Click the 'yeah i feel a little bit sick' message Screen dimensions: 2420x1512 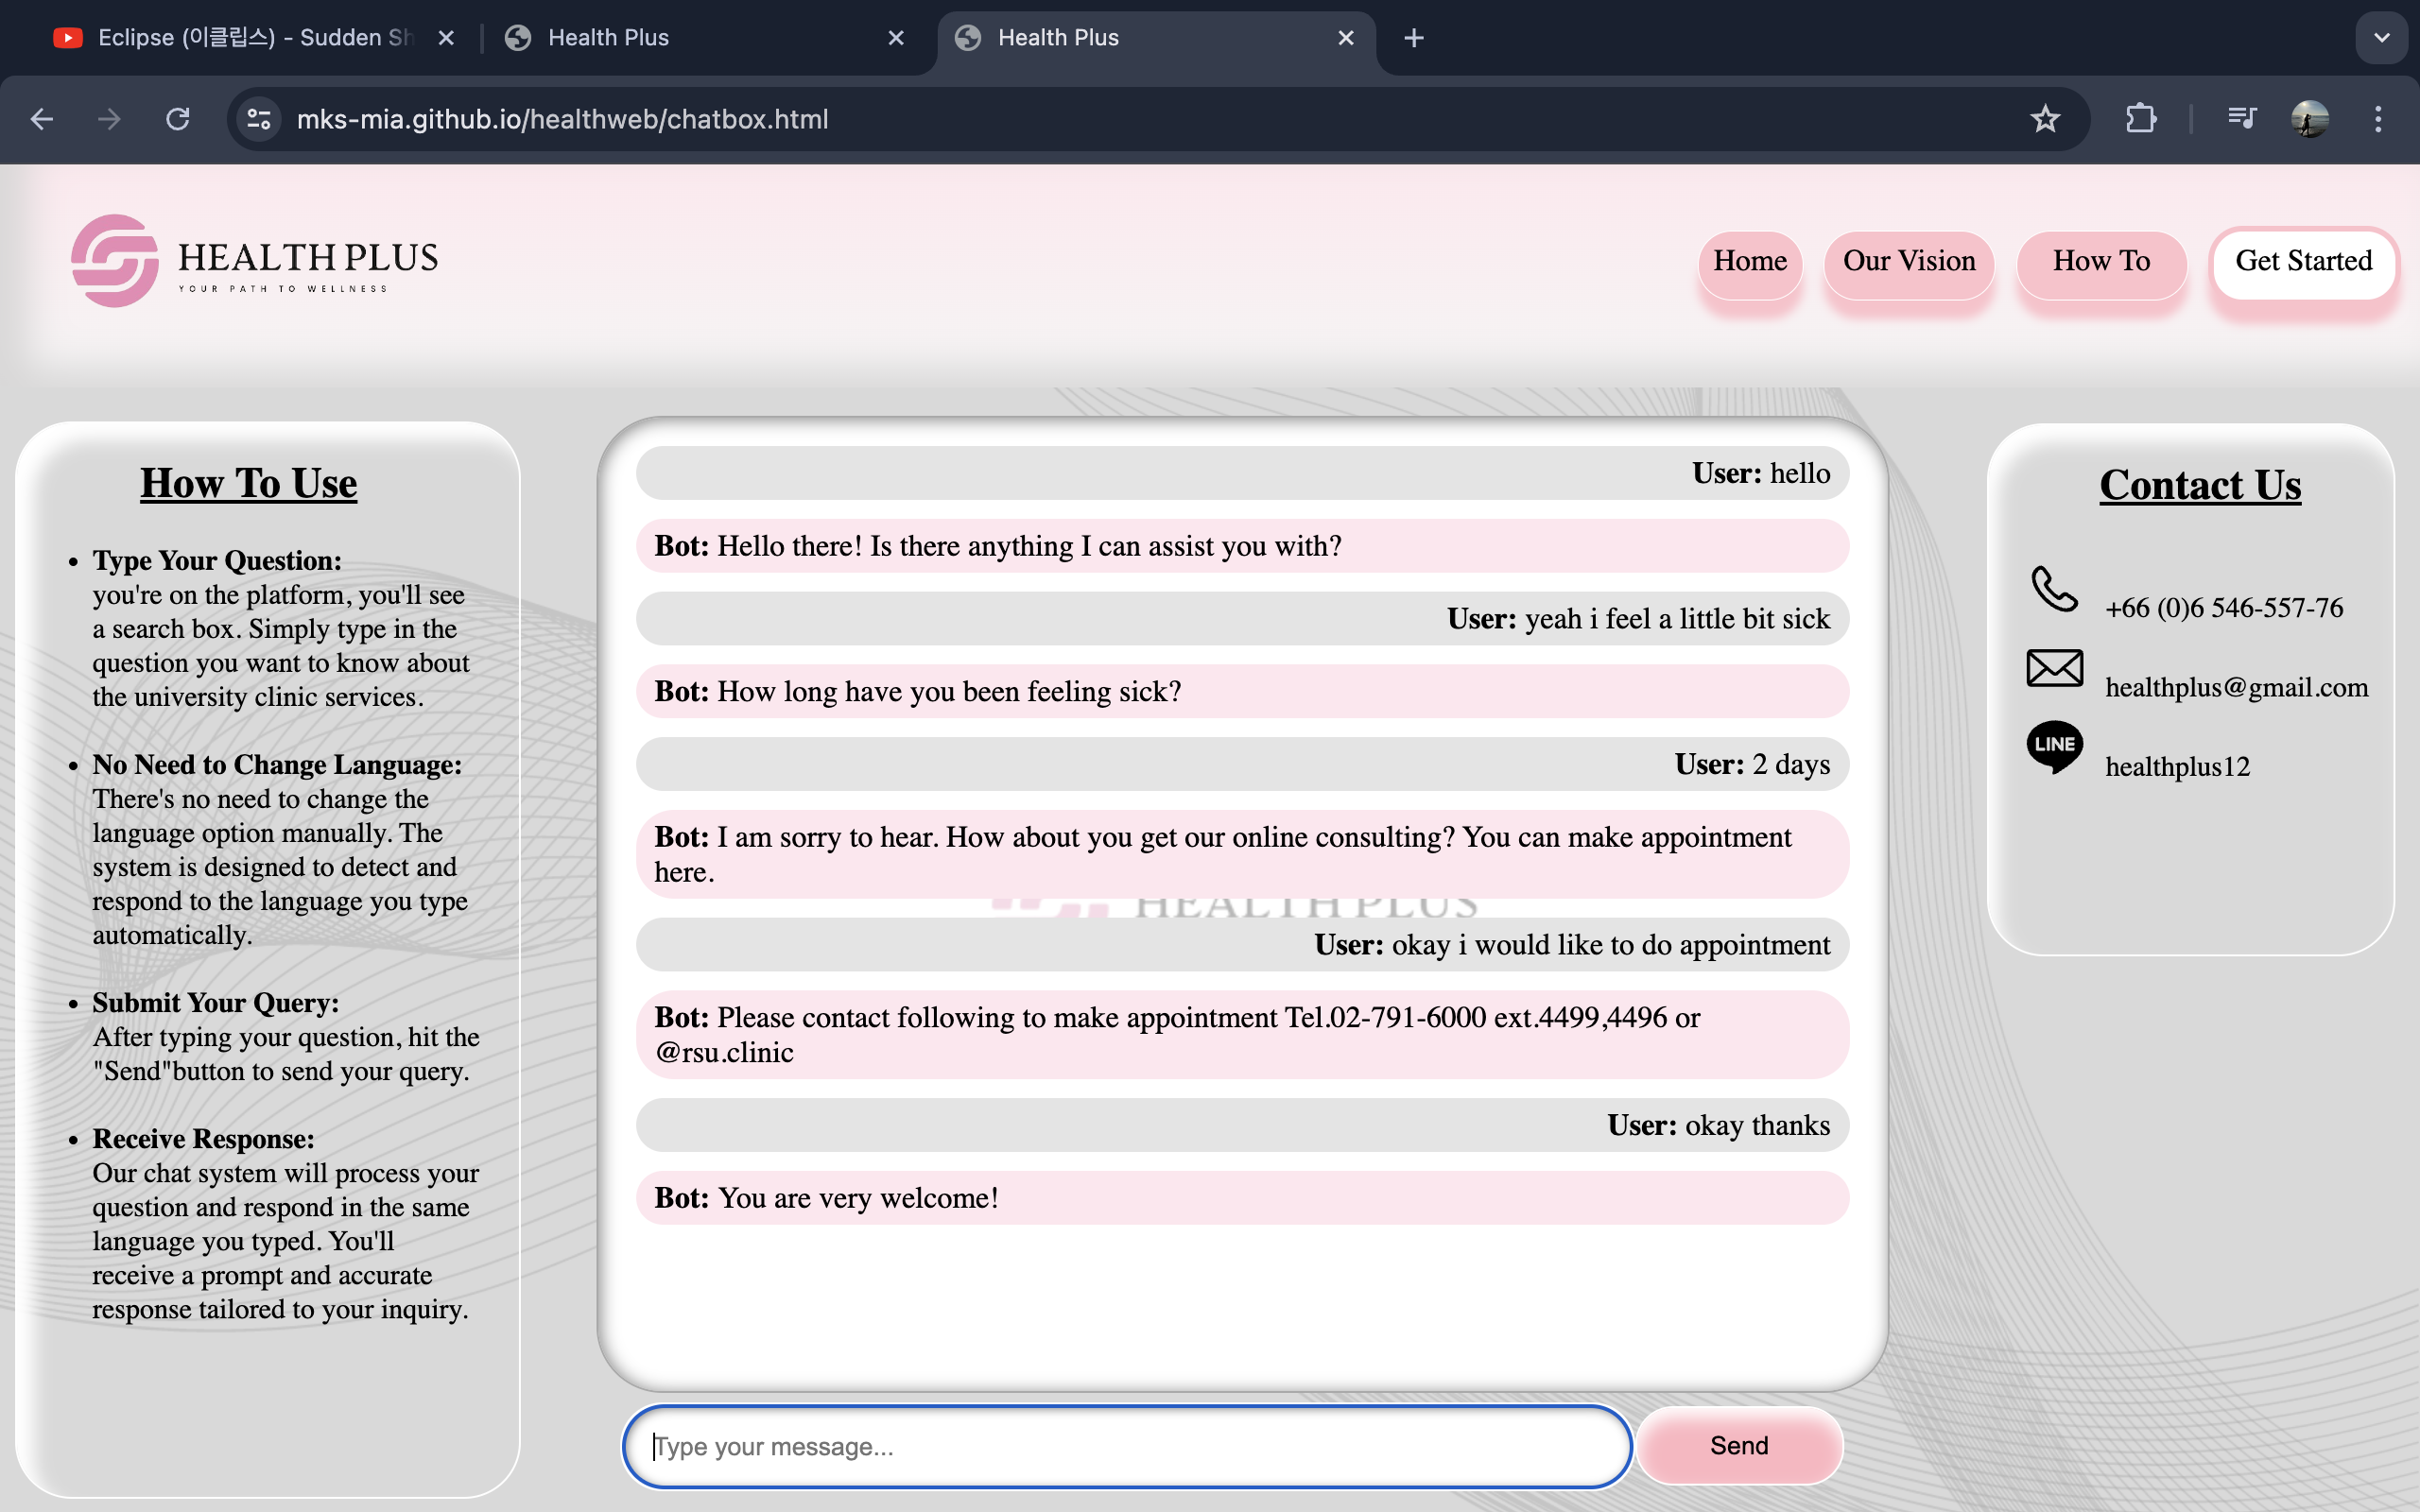point(1242,619)
